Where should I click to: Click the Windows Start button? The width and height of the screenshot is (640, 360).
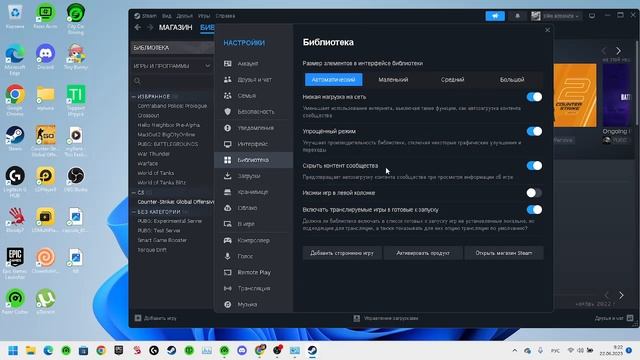pos(13,350)
